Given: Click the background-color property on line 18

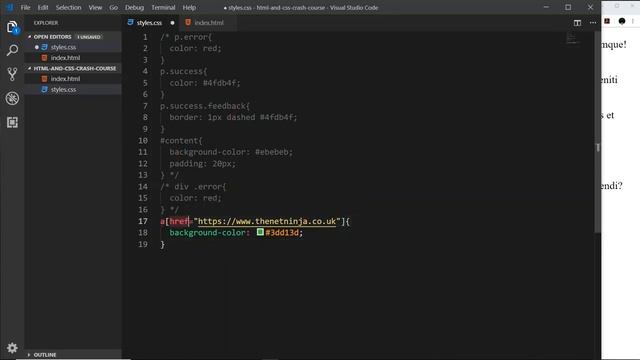Looking at the screenshot, I should coord(207,233).
